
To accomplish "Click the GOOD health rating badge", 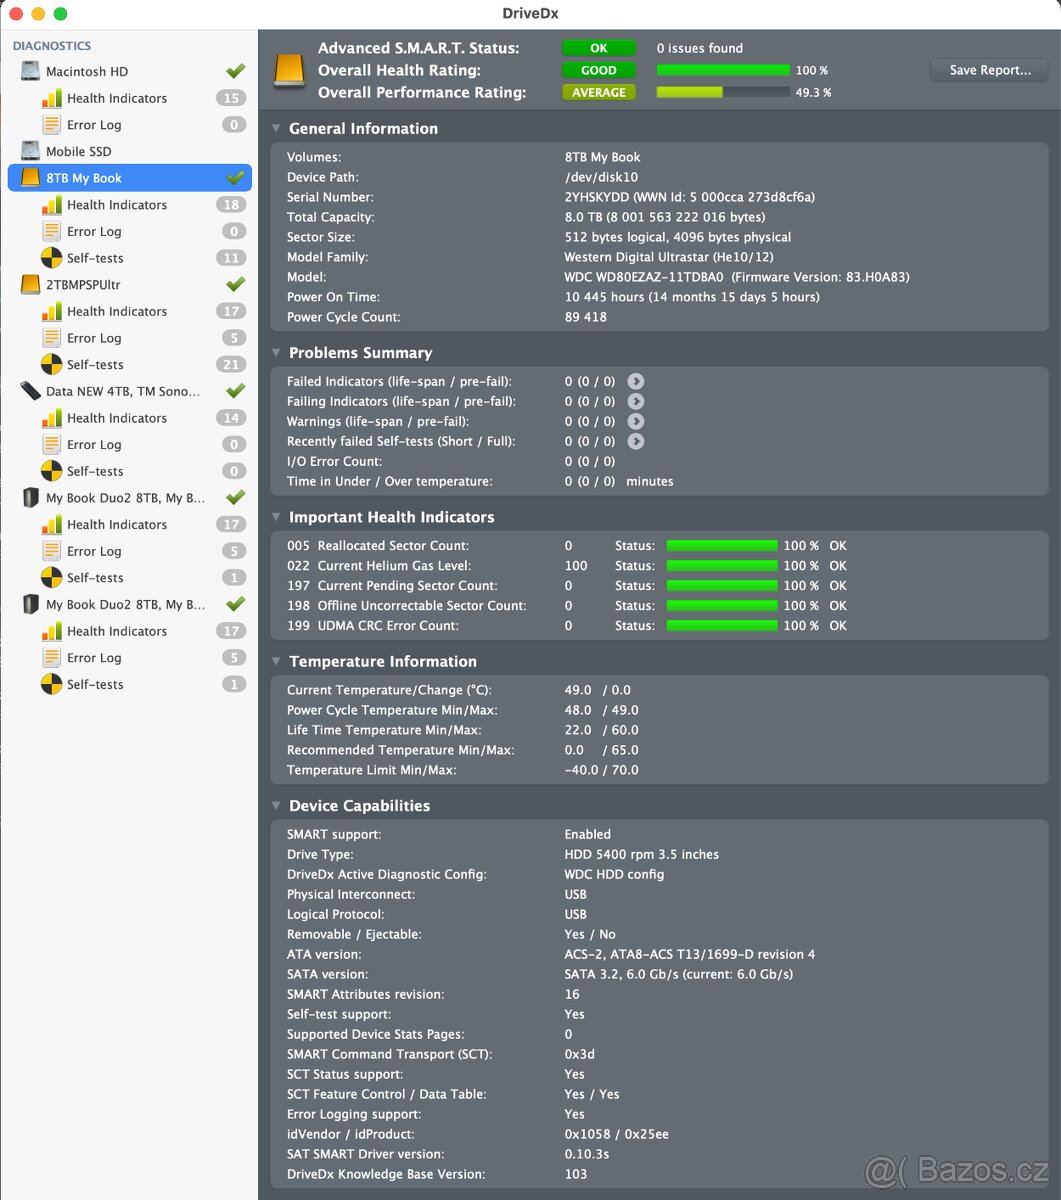I will point(599,70).
